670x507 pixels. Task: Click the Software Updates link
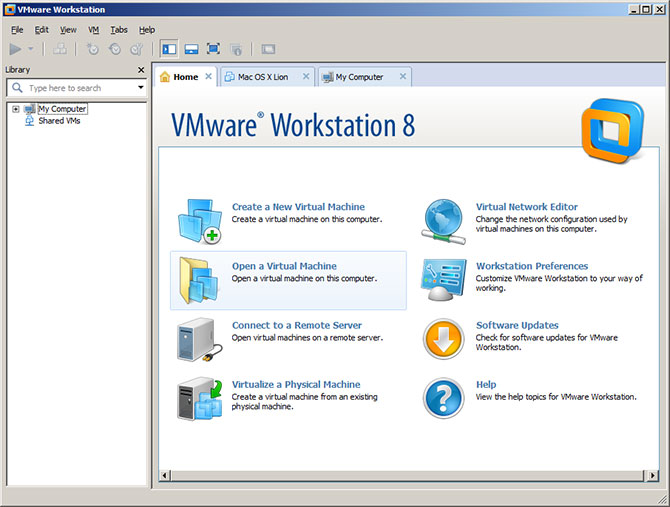(517, 325)
